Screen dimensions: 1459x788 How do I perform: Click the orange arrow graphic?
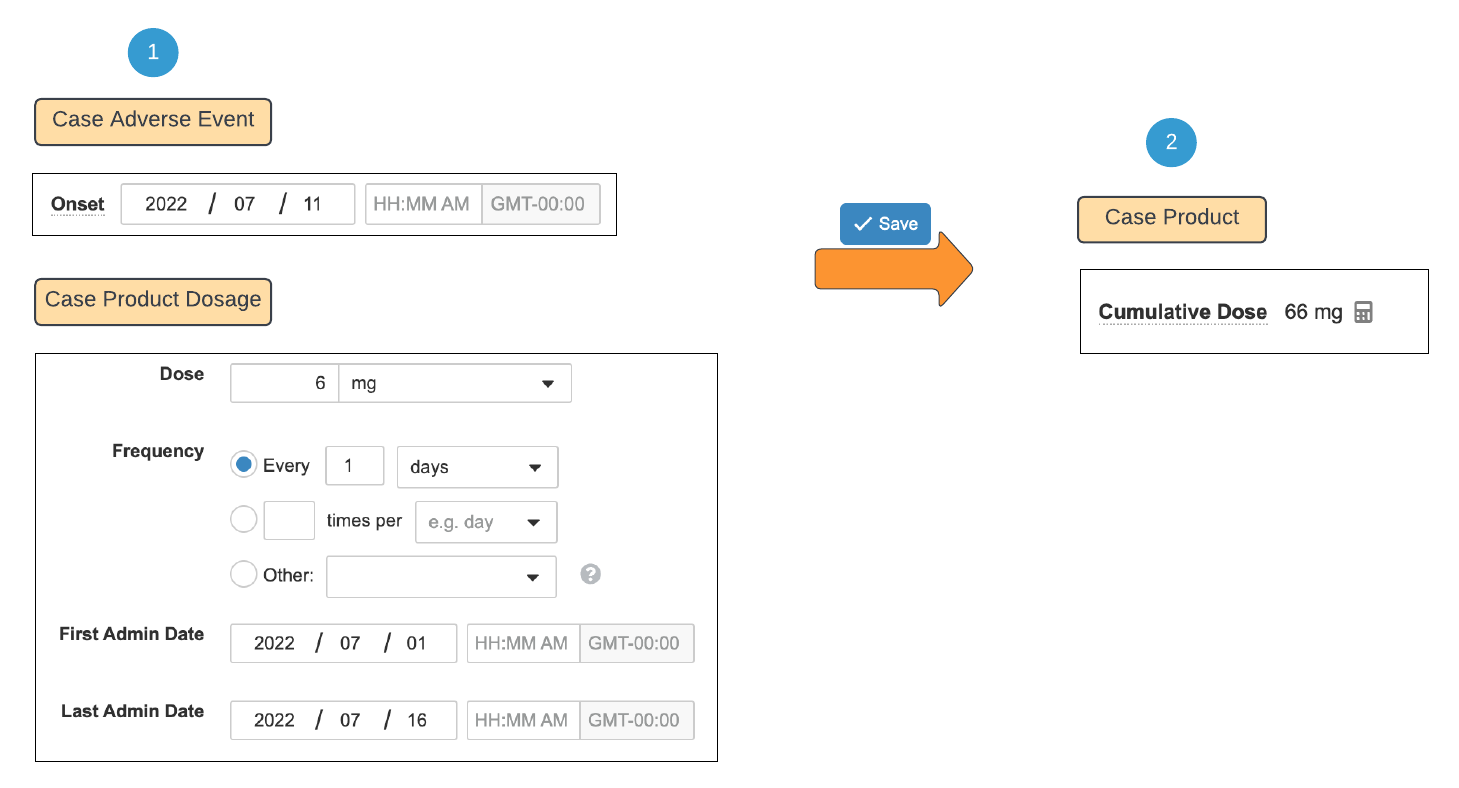(894, 269)
